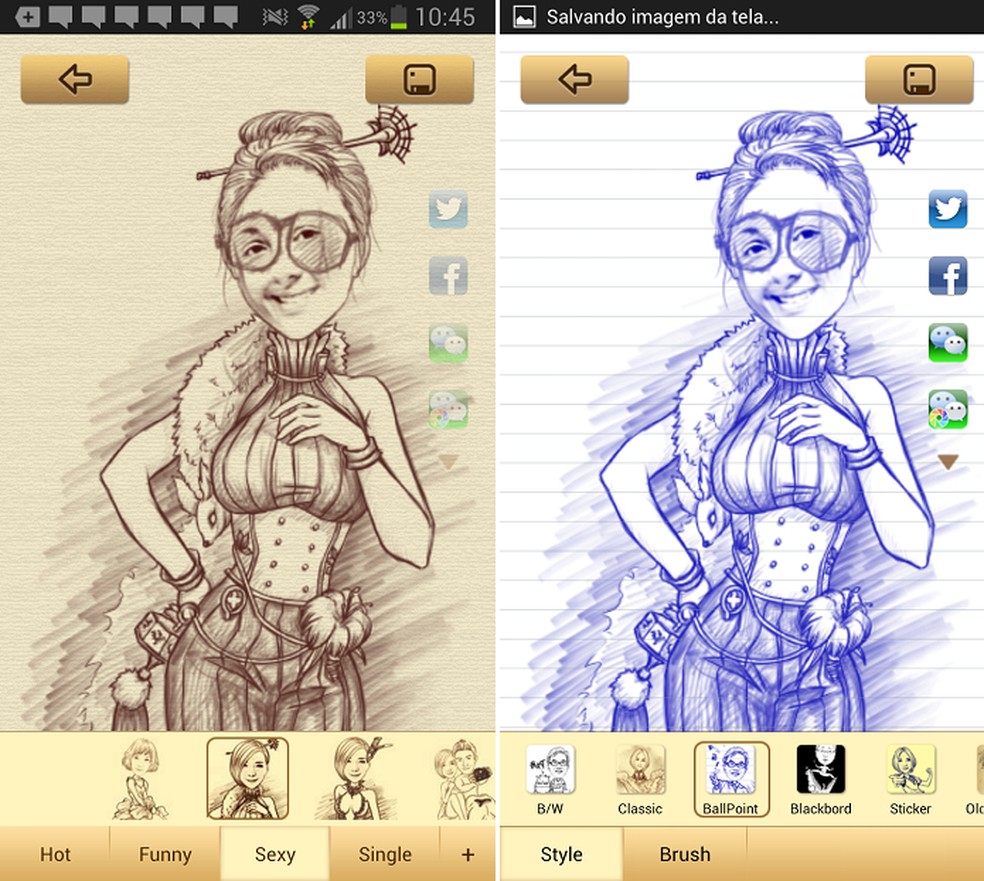Tap plus to add more categories
984x881 pixels.
[468, 854]
